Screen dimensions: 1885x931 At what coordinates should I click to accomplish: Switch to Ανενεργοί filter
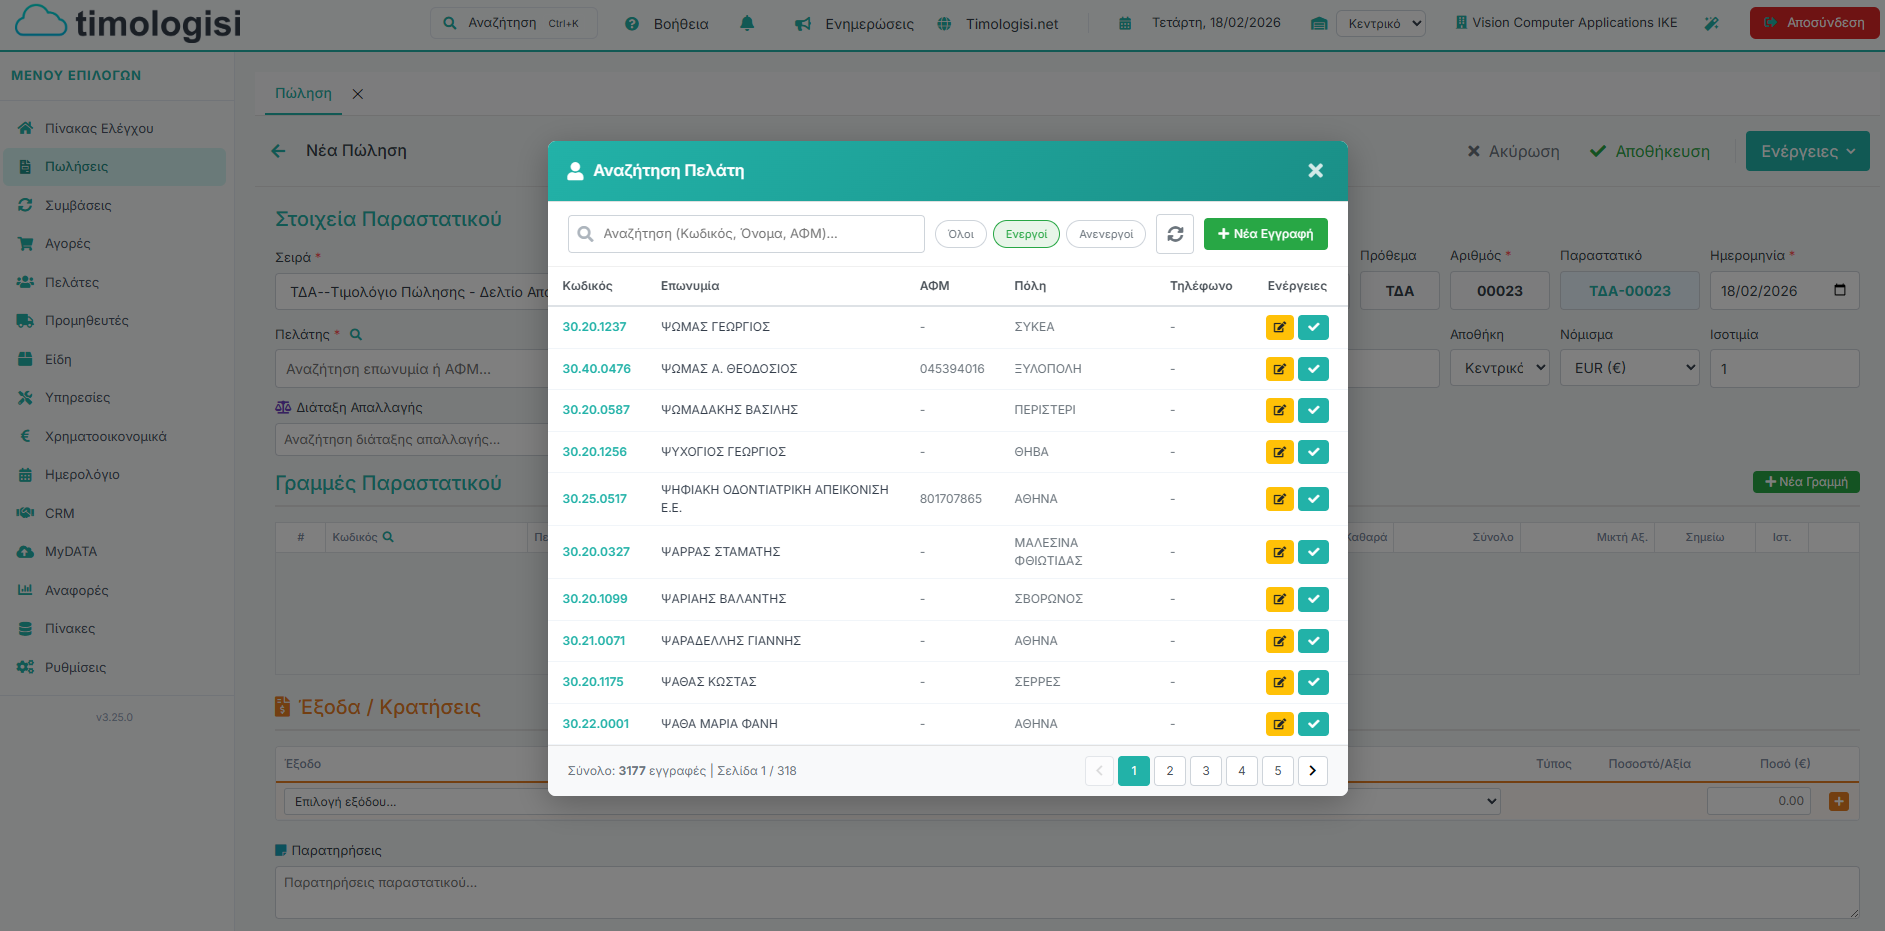tap(1105, 234)
